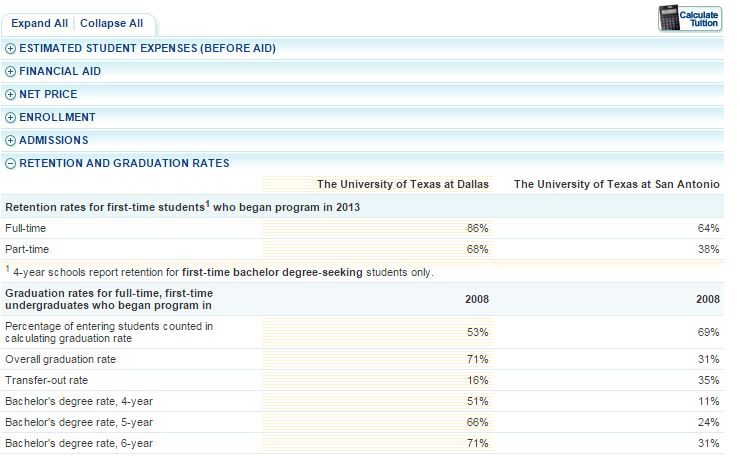
Task: Click San Antonio transfer-out rate 35%
Action: (x=708, y=381)
